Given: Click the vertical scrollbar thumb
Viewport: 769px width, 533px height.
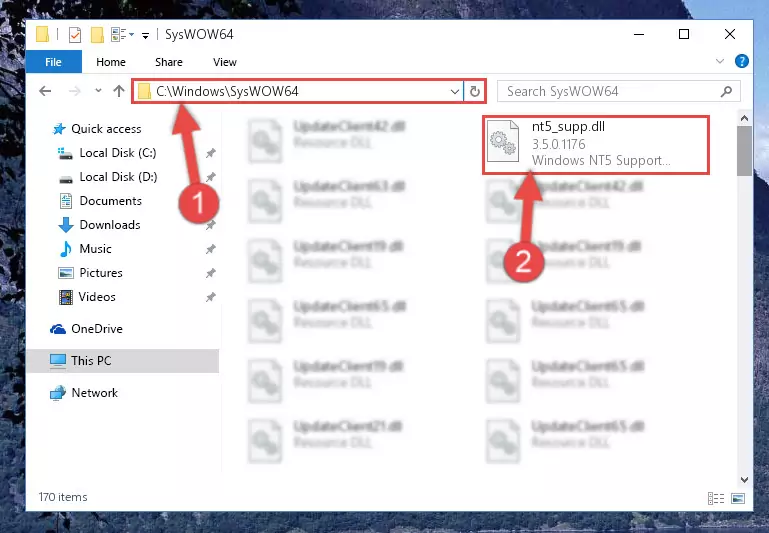Looking at the screenshot, I should (x=744, y=151).
